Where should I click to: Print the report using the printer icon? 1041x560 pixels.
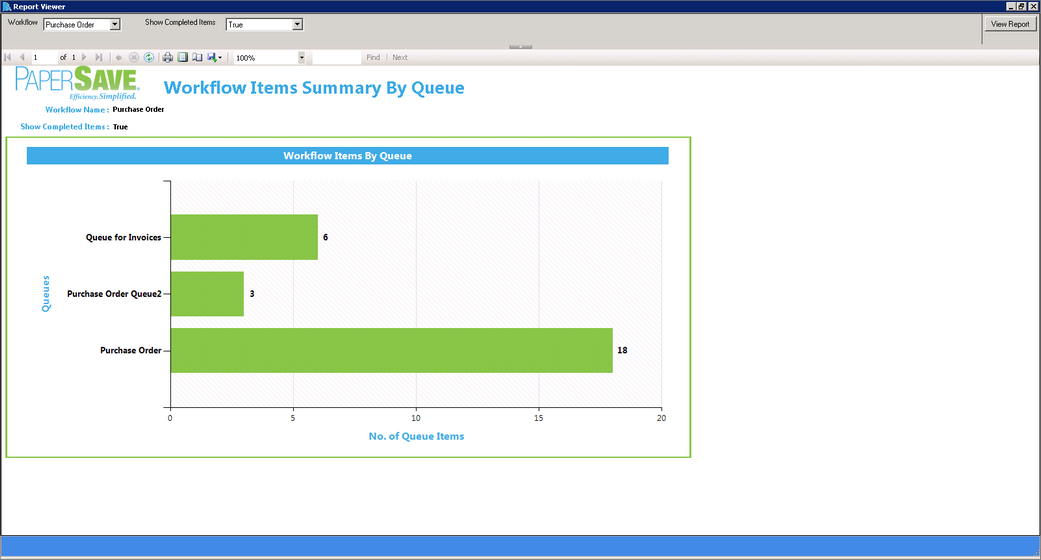(x=168, y=58)
